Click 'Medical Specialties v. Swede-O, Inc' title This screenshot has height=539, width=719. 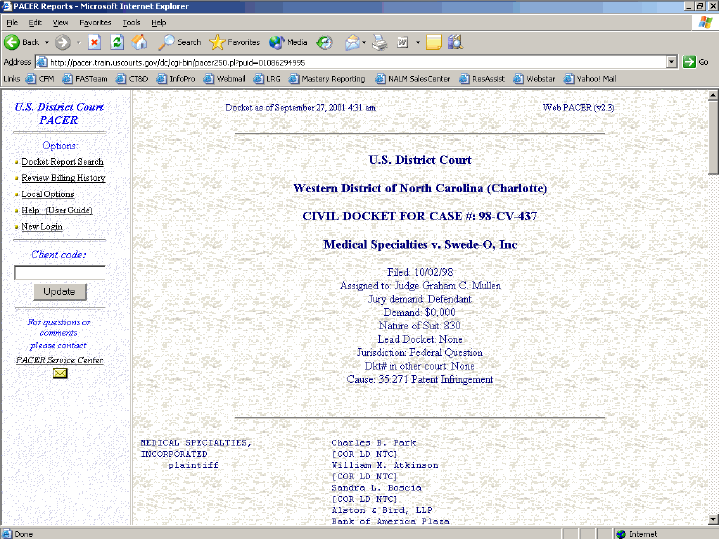click(x=420, y=244)
